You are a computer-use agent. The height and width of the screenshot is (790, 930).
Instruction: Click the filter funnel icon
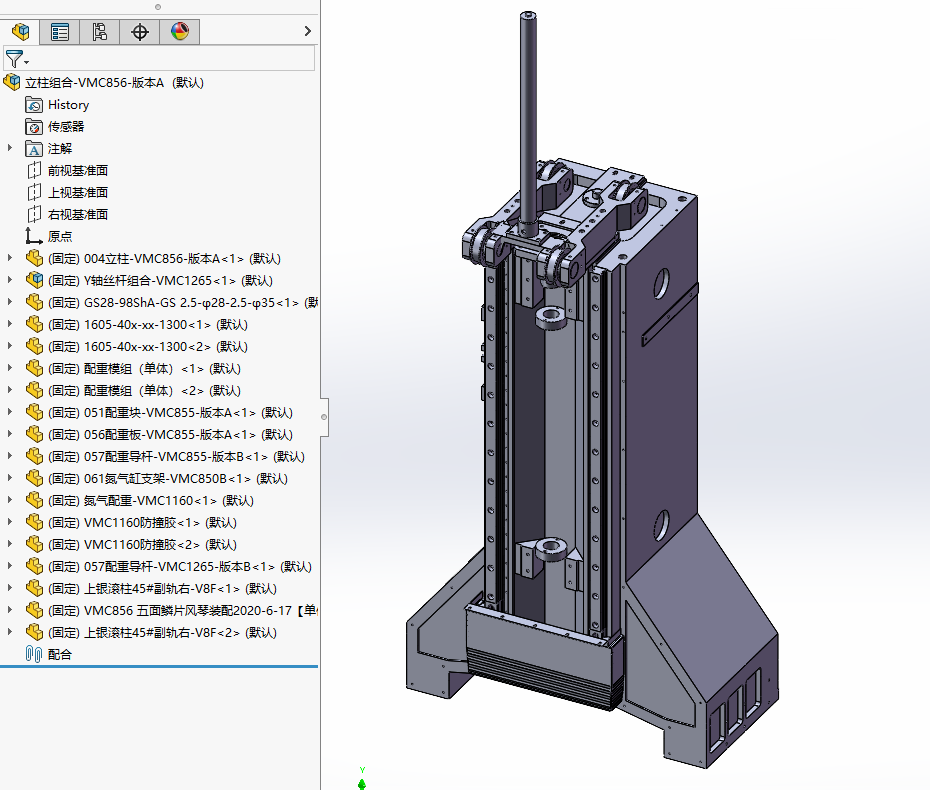pyautogui.click(x=14, y=59)
